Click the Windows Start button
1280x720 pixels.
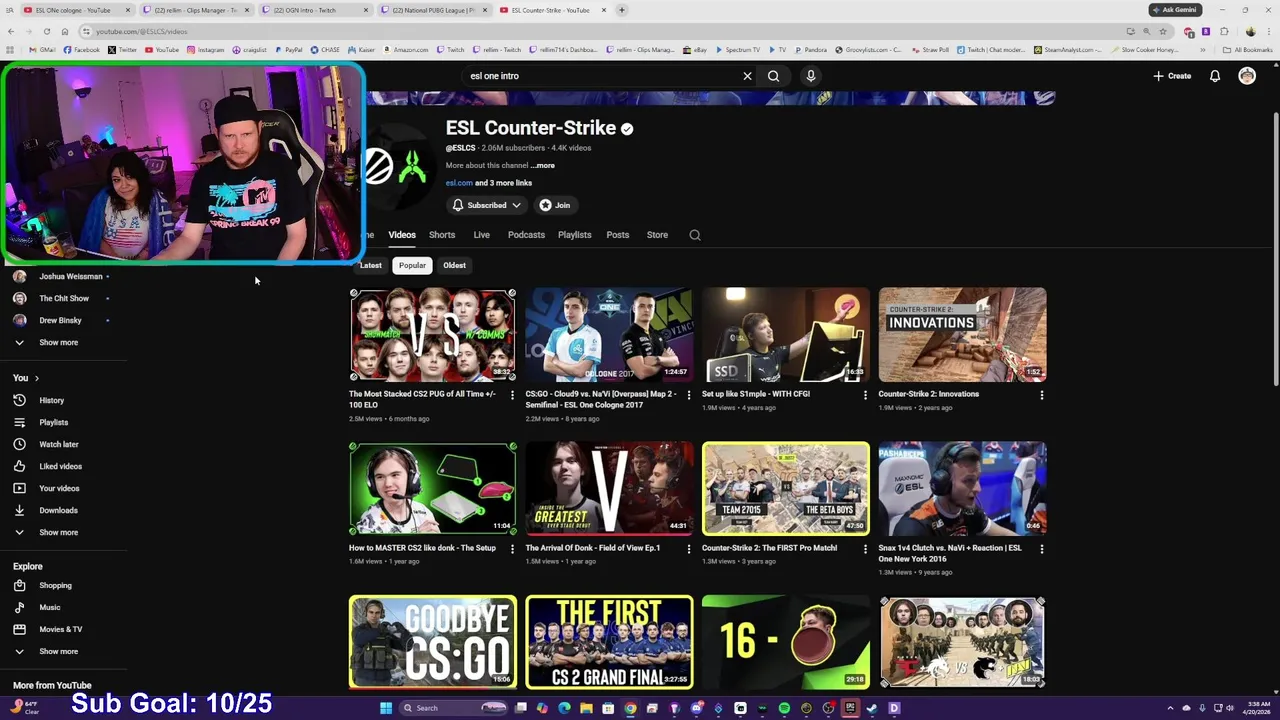point(386,708)
